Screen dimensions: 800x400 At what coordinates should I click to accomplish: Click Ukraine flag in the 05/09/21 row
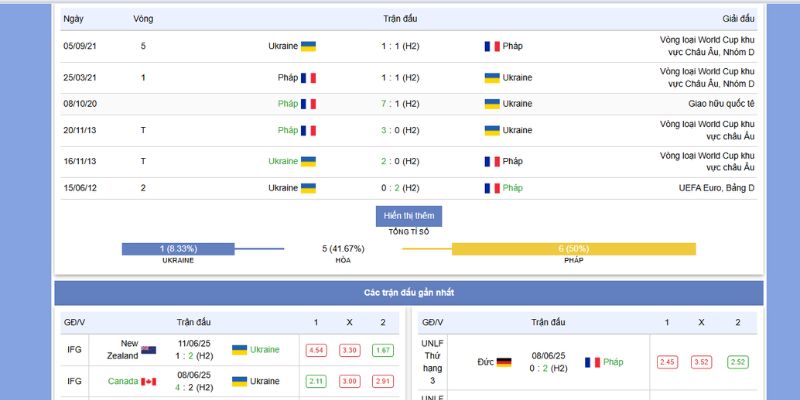308,46
